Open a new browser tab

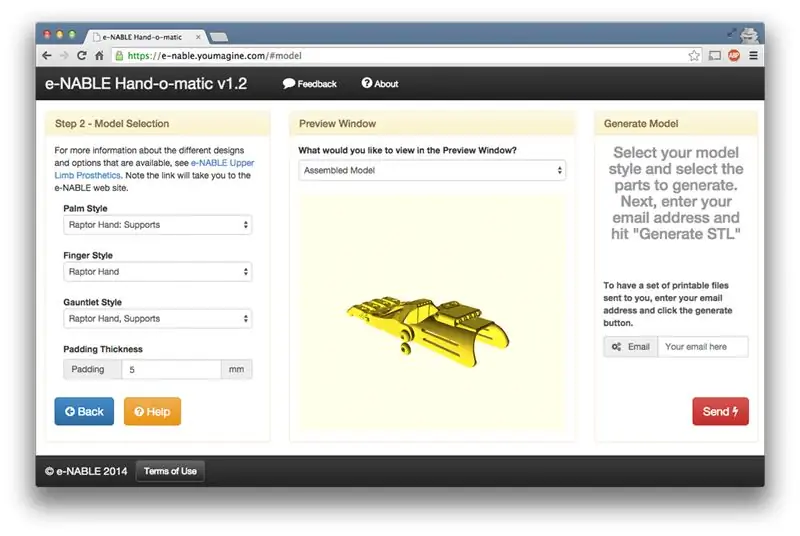click(219, 37)
